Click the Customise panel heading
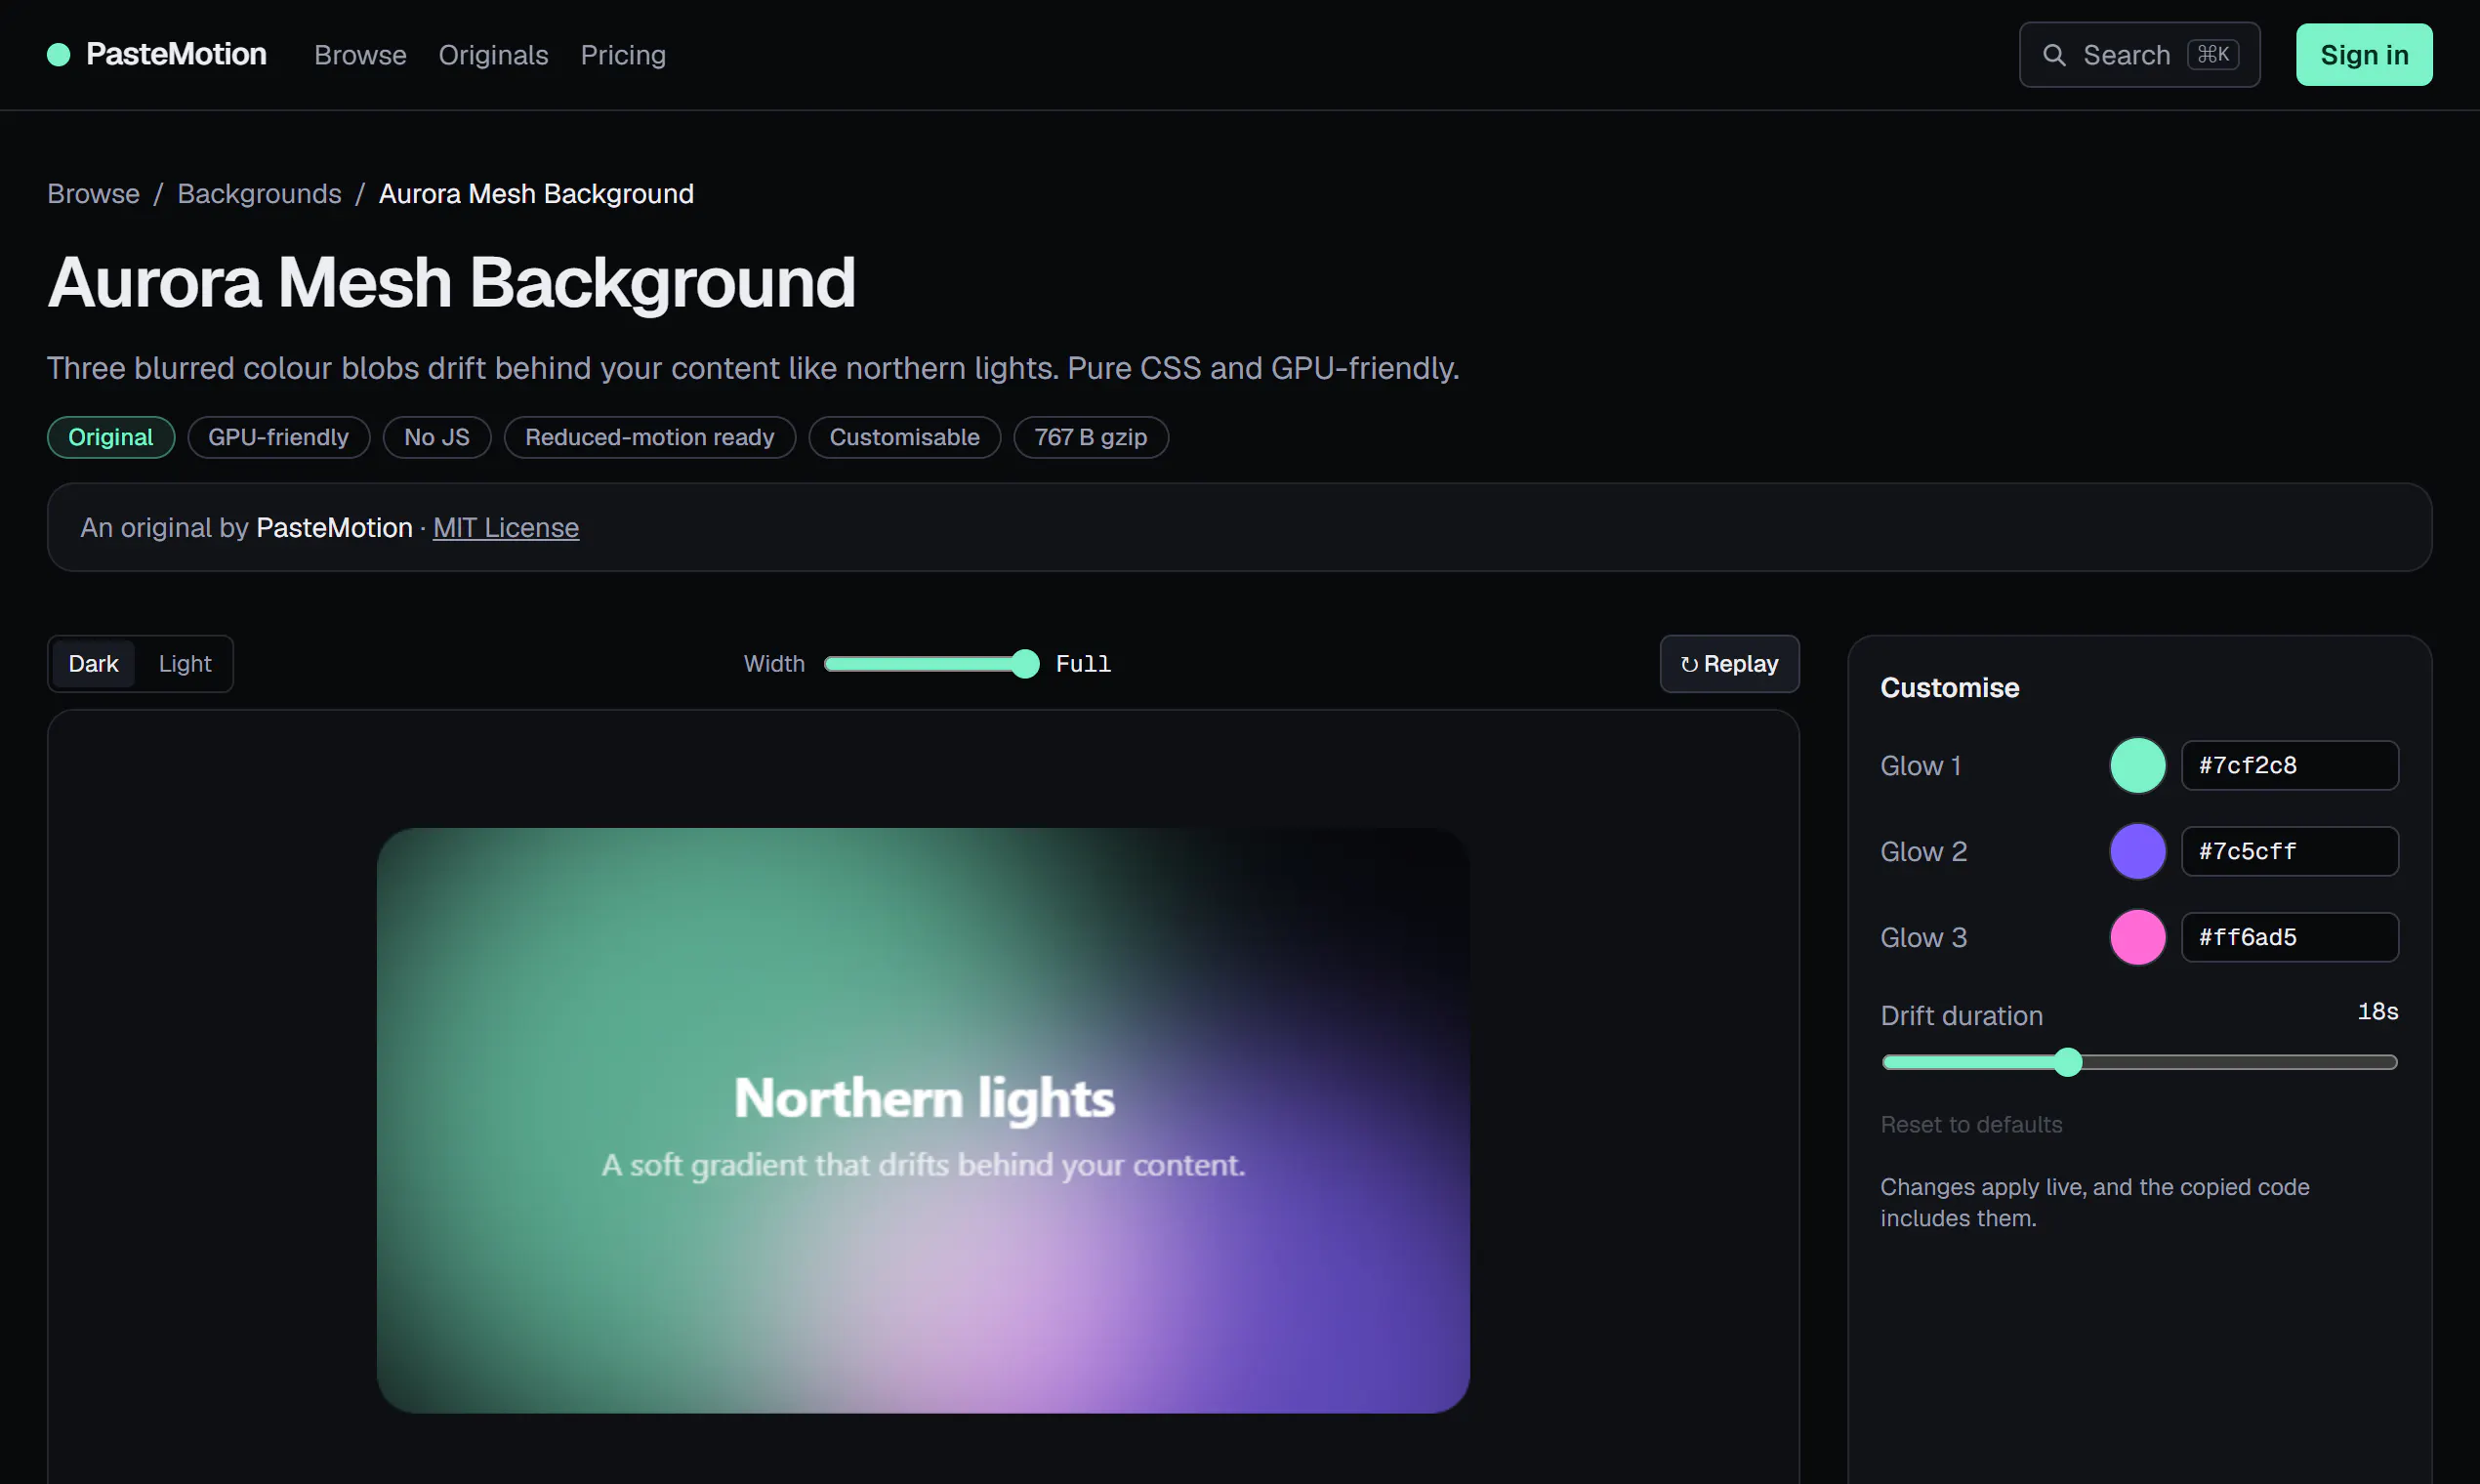The image size is (2480, 1484). click(x=1949, y=688)
